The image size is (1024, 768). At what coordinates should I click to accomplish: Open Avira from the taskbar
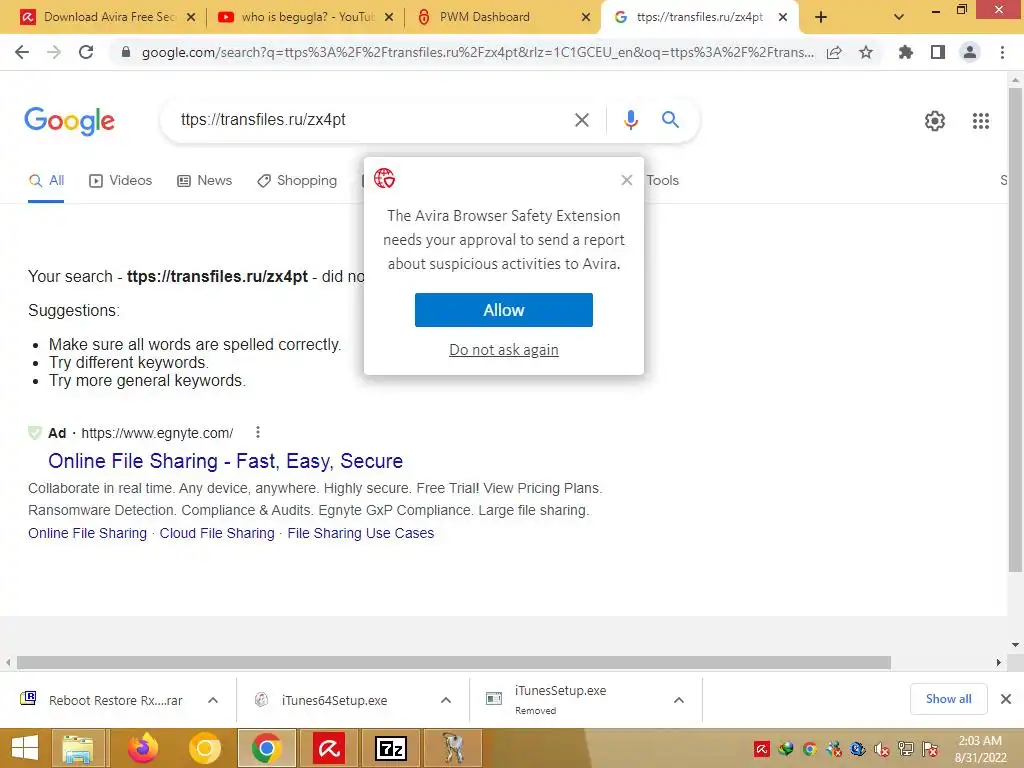click(328, 748)
